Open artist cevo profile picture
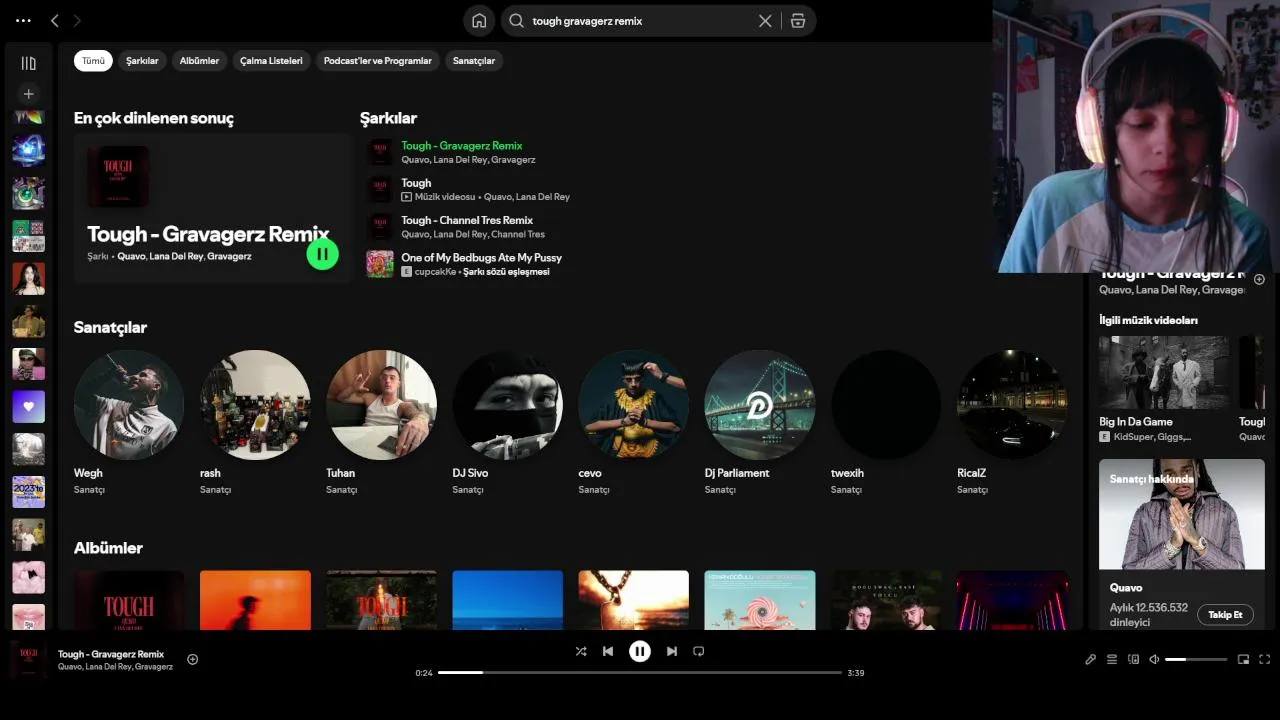This screenshot has height=720, width=1280. coord(633,405)
